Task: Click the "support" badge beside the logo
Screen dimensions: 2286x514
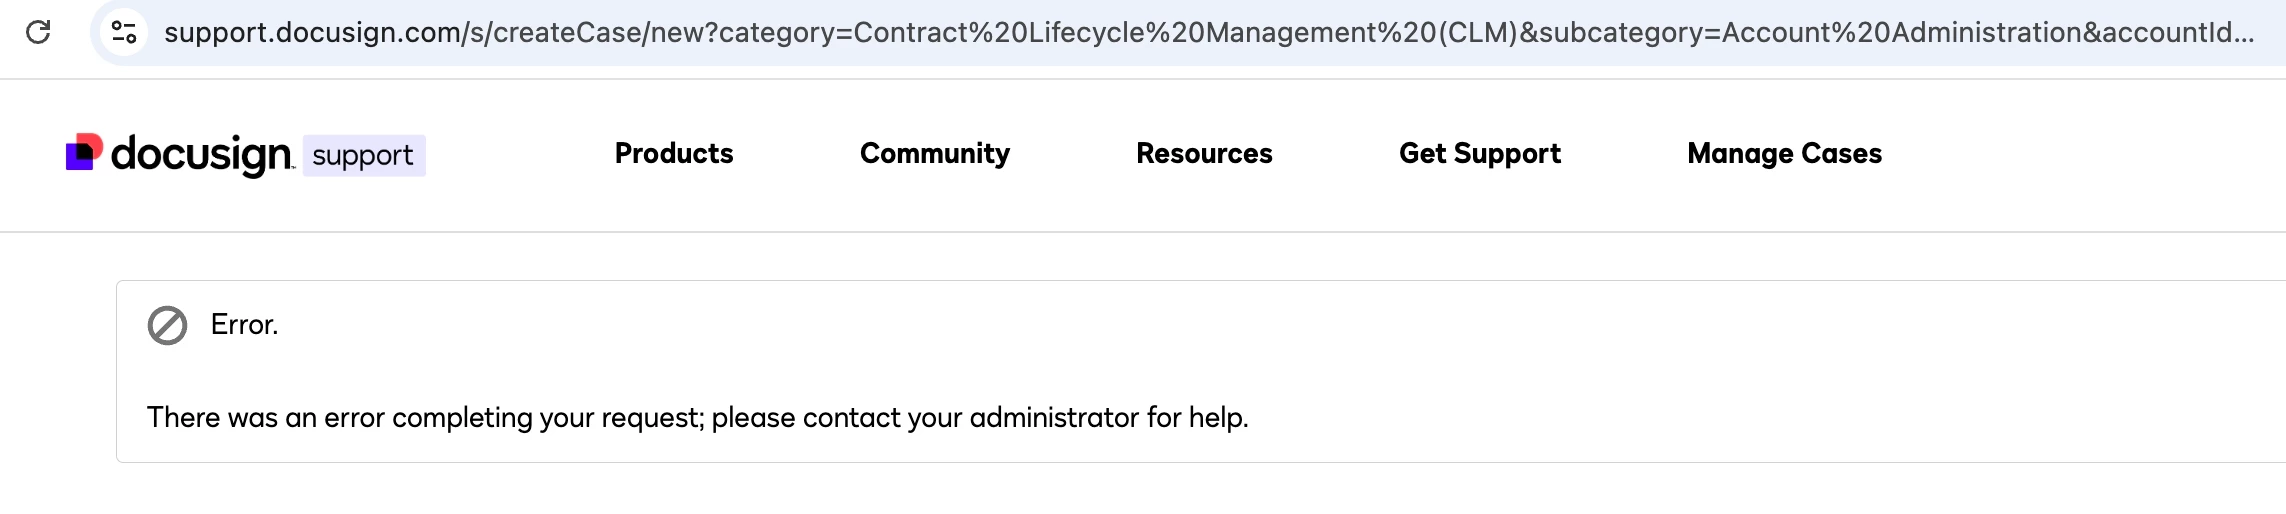Action: 363,156
